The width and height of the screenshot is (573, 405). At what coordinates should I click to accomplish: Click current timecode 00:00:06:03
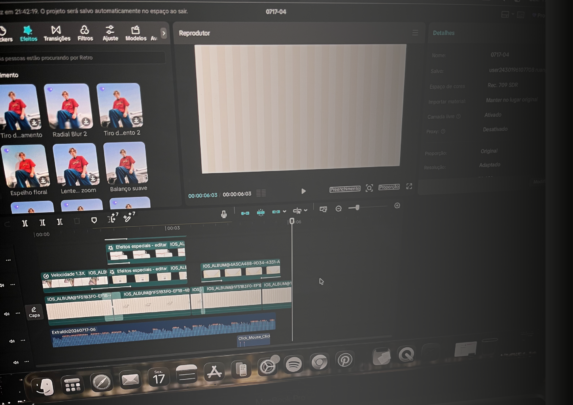point(202,196)
